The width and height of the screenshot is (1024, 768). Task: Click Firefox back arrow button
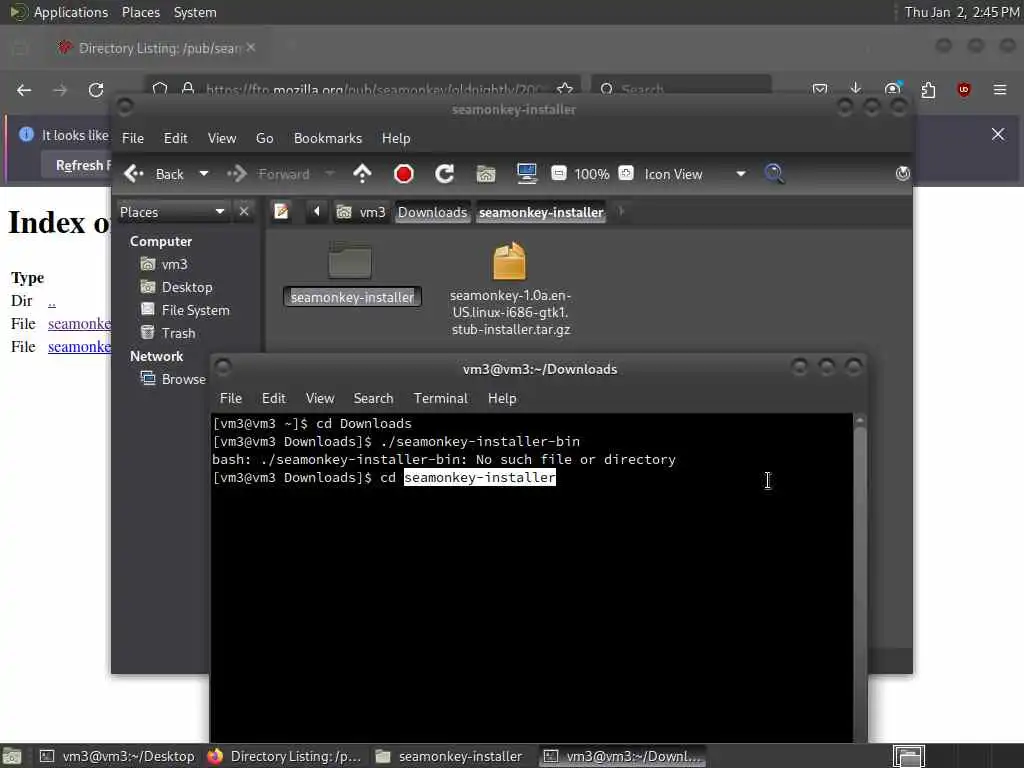pos(24,90)
